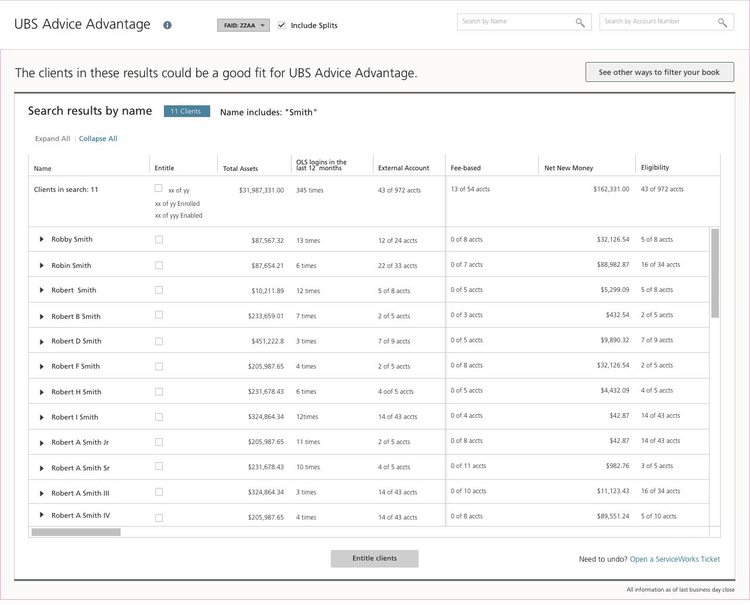Image resolution: width=750 pixels, height=605 pixels.
Task: Expand the Robert A Smith Jr row
Action: (x=42, y=443)
